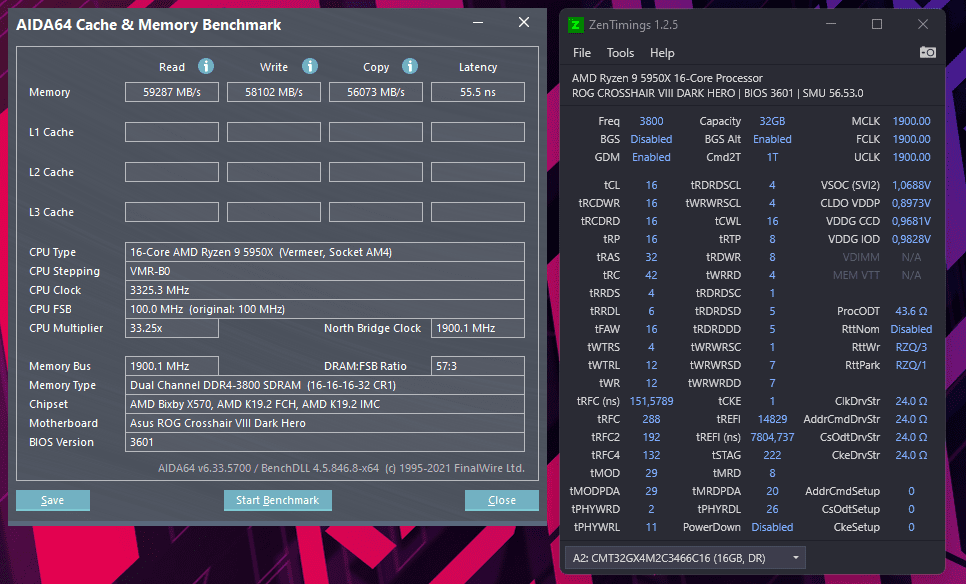966x584 pixels.
Task: Click the CLDO VDDP value 0,8973V
Action: [x=911, y=203]
